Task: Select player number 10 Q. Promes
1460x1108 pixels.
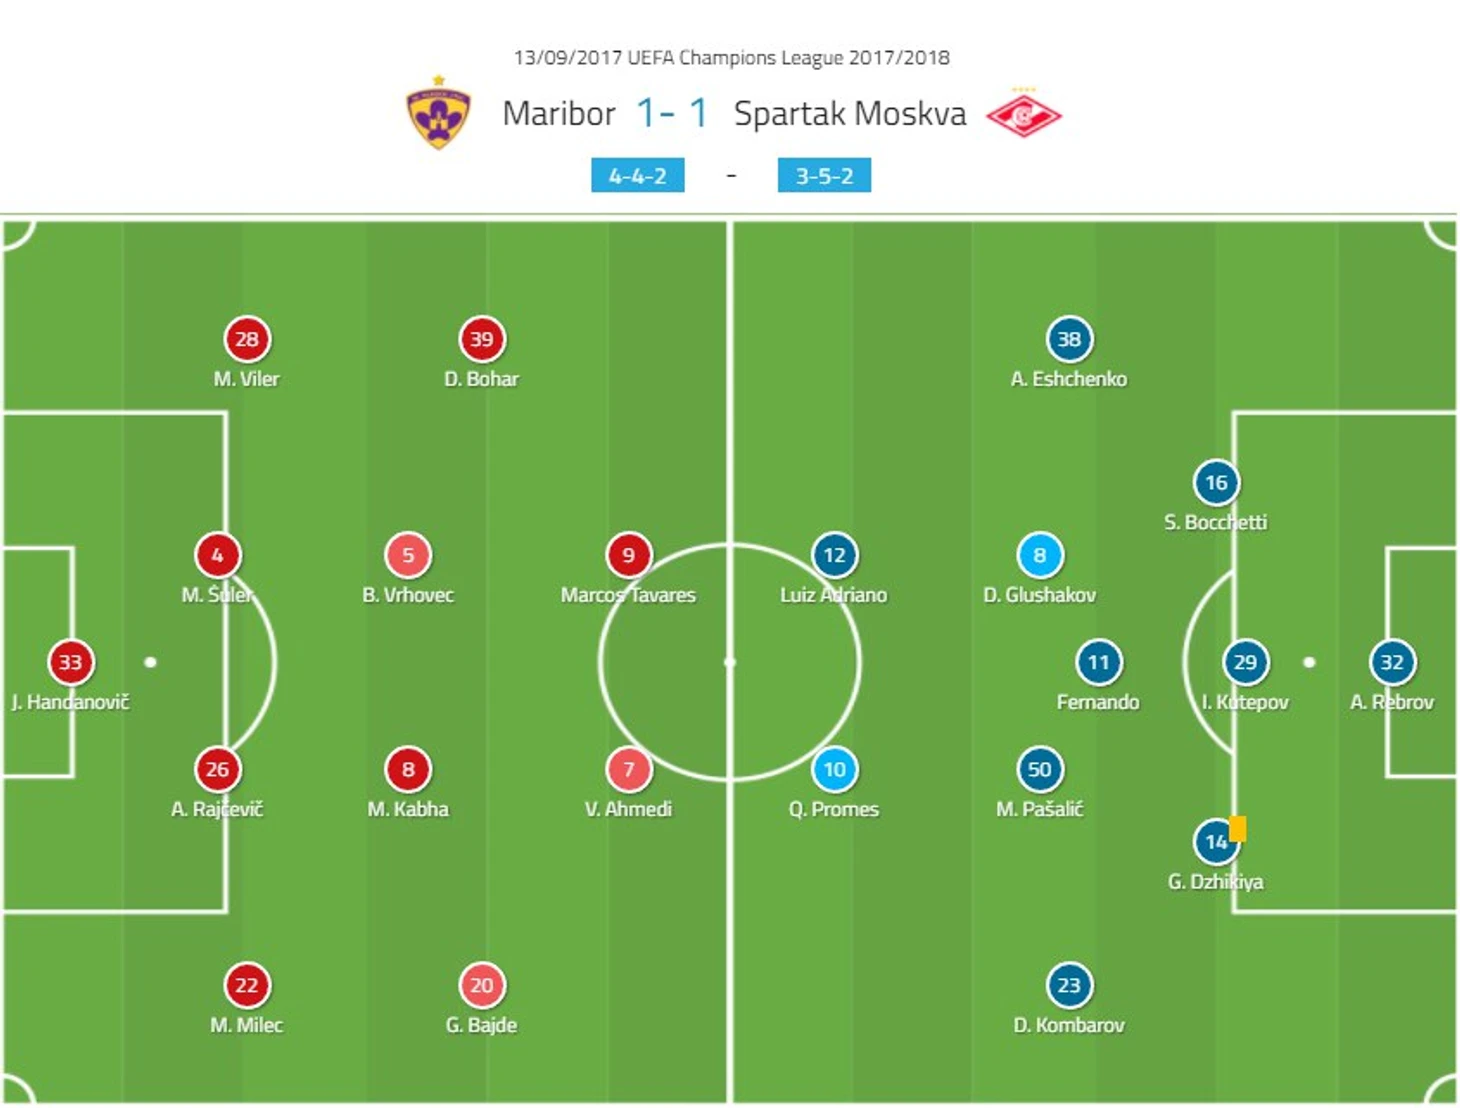Action: point(834,769)
